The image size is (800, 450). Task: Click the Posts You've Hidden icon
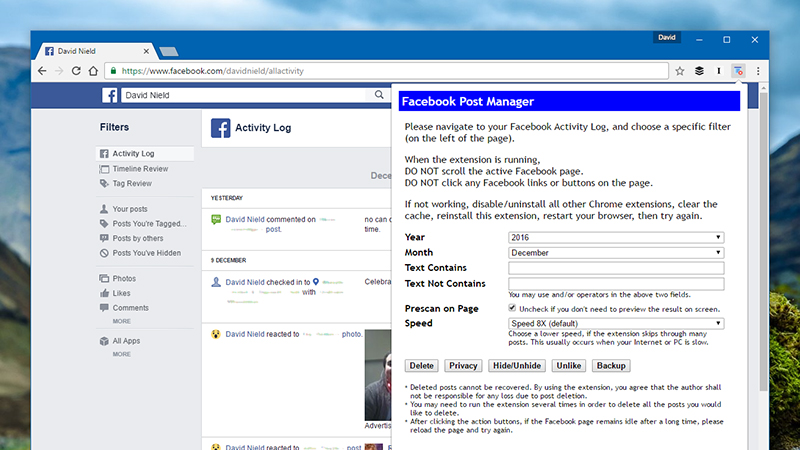click(104, 253)
